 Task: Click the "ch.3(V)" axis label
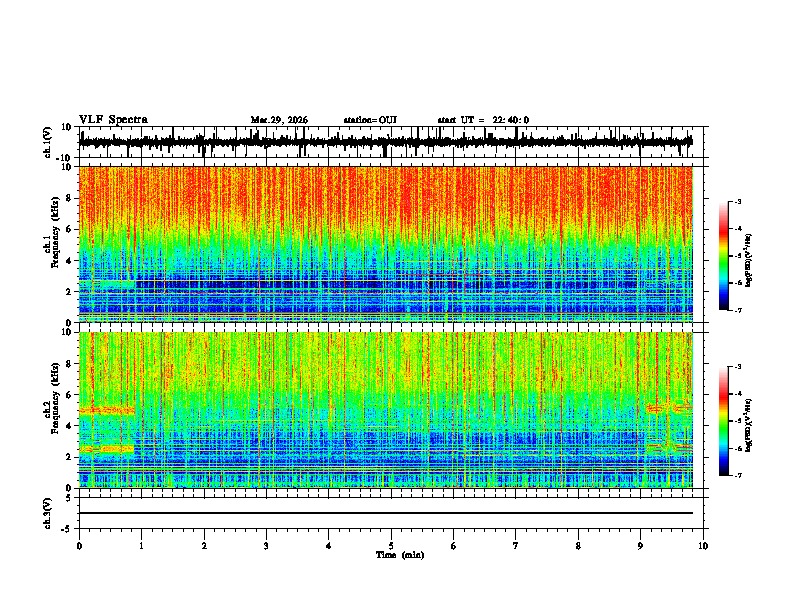tap(48, 513)
